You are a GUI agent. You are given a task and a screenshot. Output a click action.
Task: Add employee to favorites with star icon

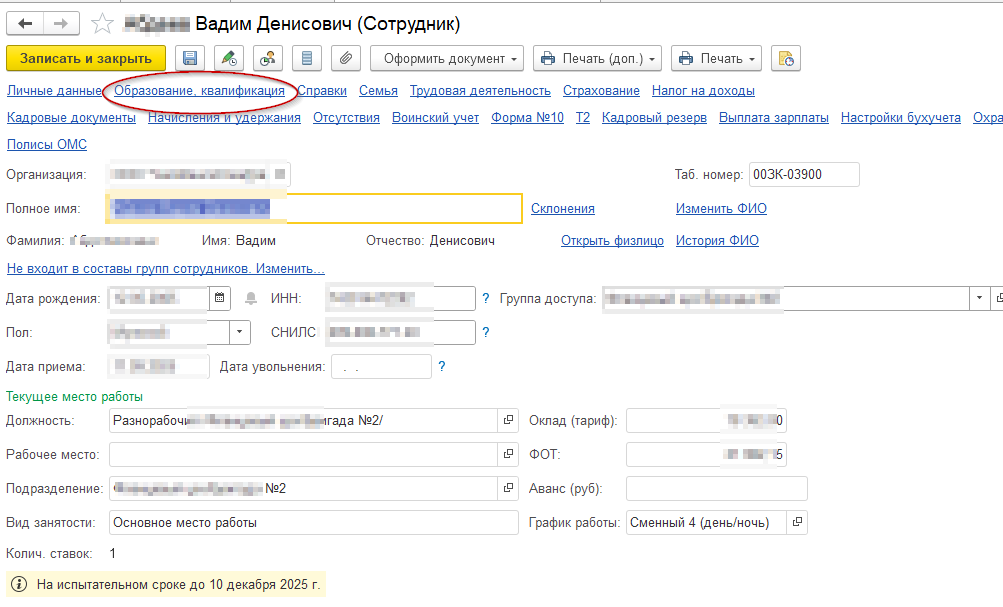(x=101, y=23)
